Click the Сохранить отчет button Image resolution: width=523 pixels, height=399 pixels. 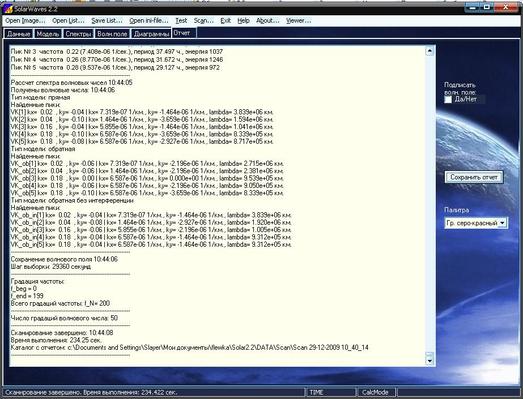click(474, 177)
